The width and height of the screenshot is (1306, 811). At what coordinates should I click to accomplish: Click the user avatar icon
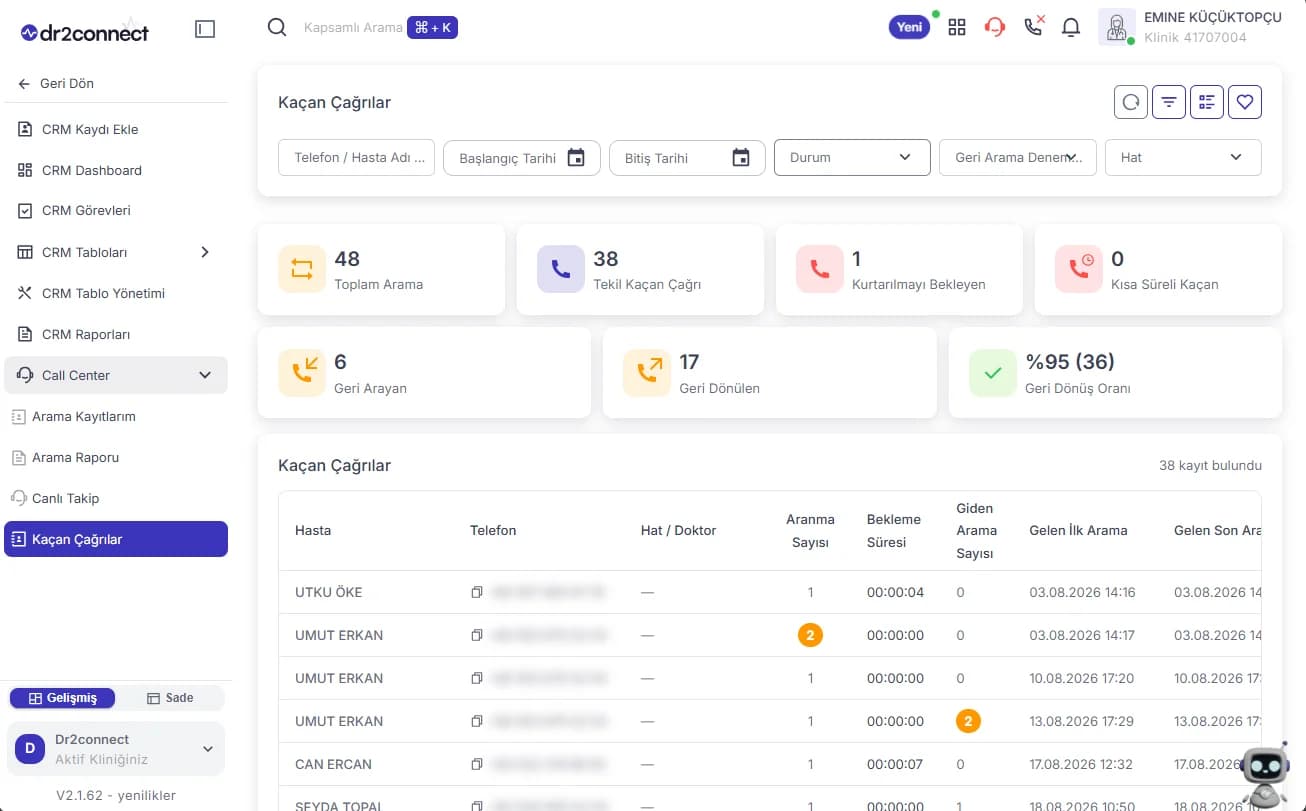[1116, 27]
